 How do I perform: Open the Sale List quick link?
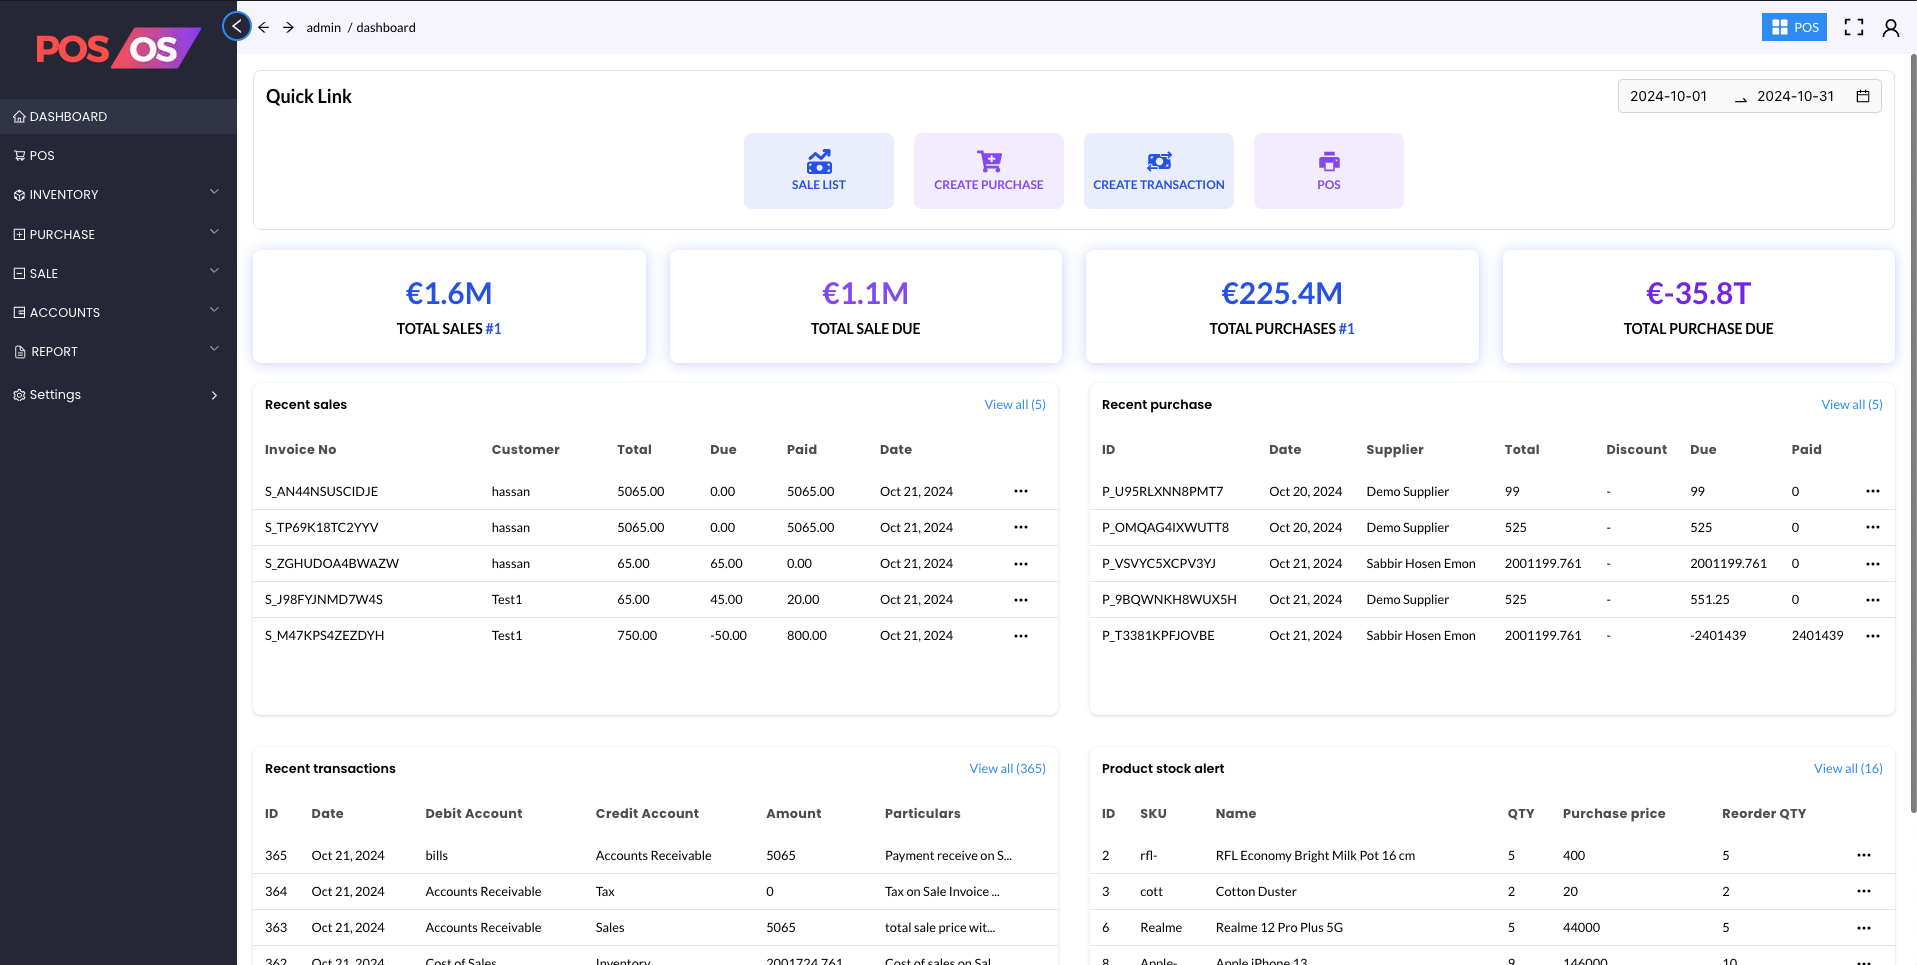(818, 171)
